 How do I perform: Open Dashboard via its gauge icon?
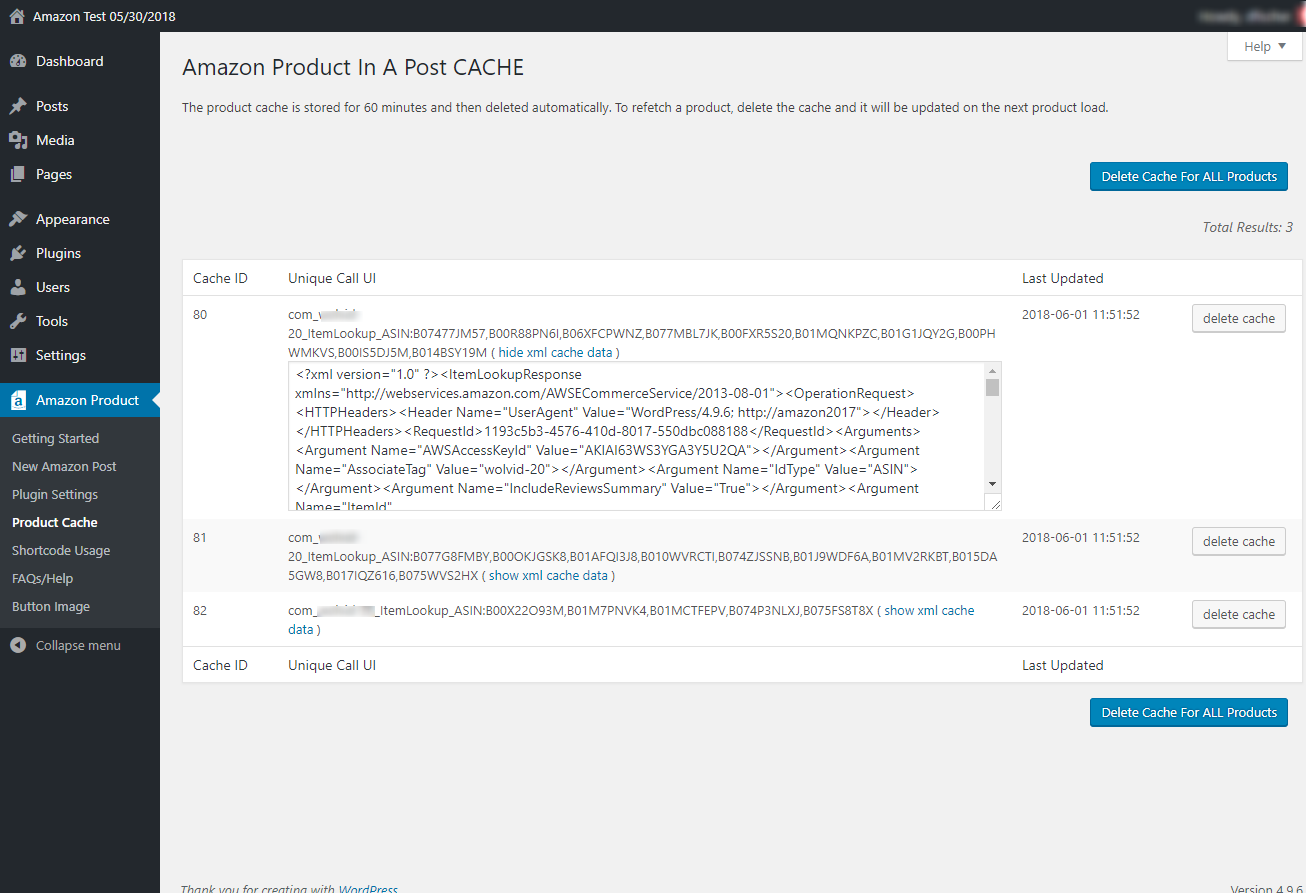[18, 61]
